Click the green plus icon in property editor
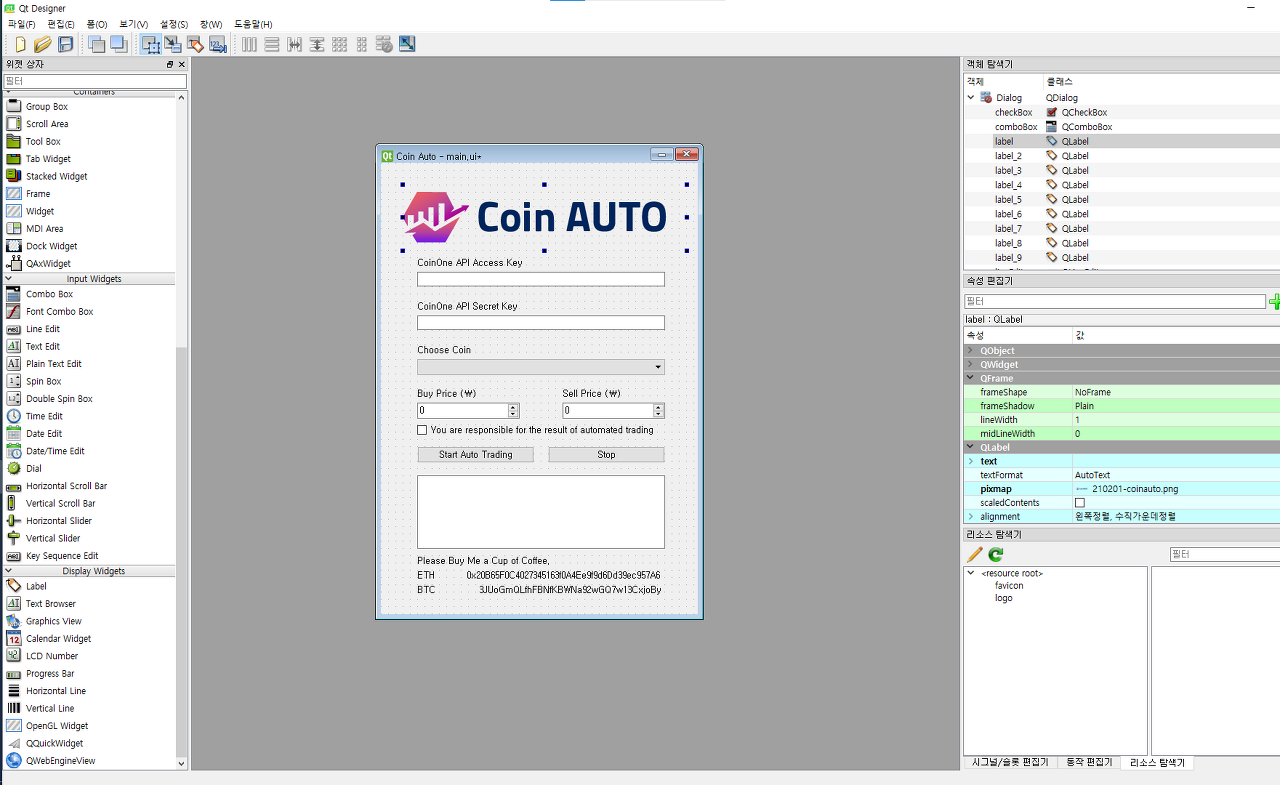This screenshot has height=785, width=1280. pyautogui.click(x=1275, y=301)
